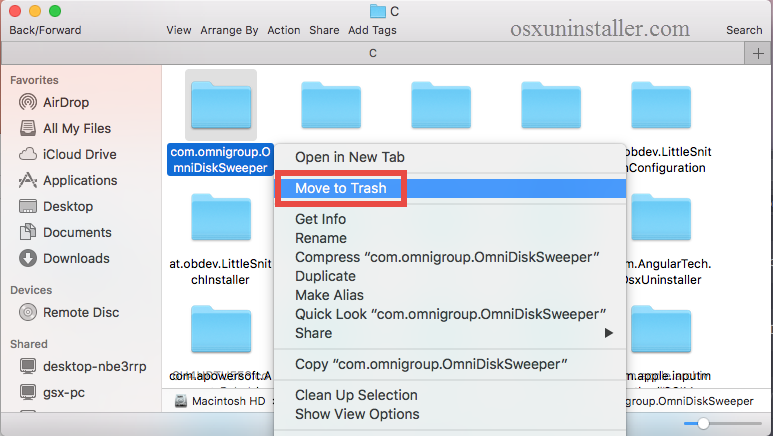Select the AngularTech.OsxUninstaller folder icon
The image size is (773, 436).
pos(661,217)
